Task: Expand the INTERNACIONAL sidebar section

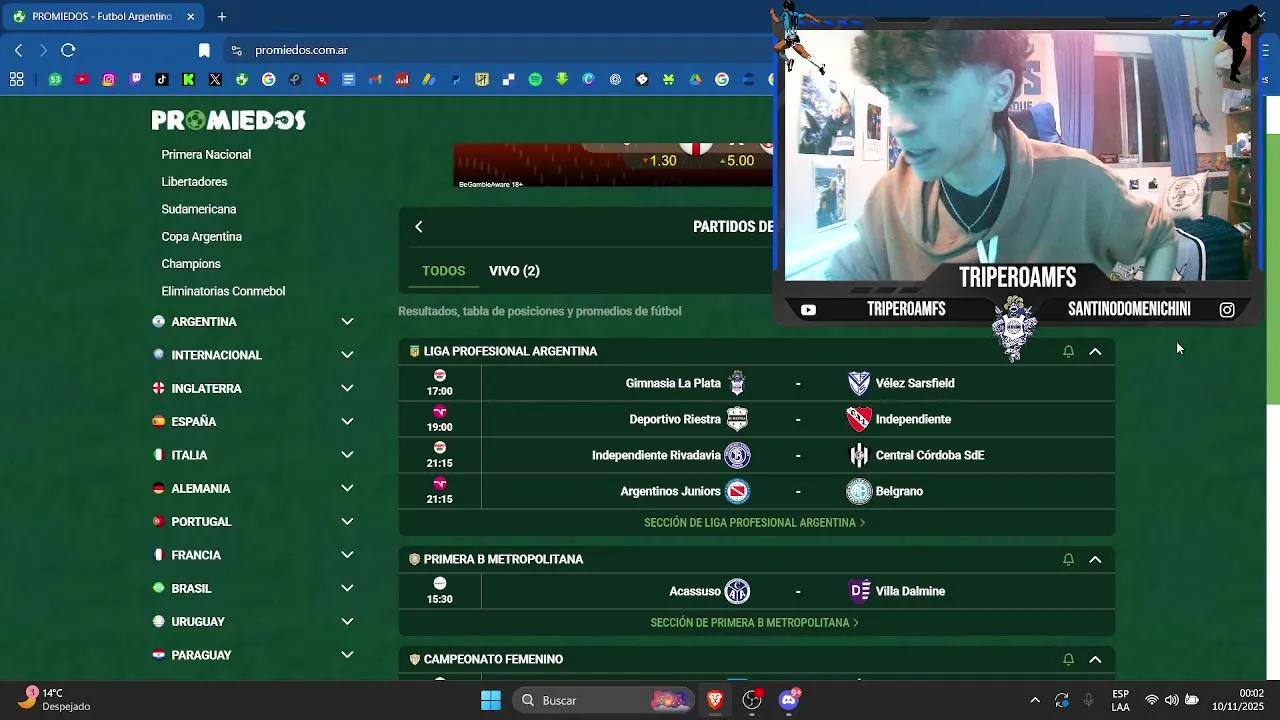Action: pos(347,355)
